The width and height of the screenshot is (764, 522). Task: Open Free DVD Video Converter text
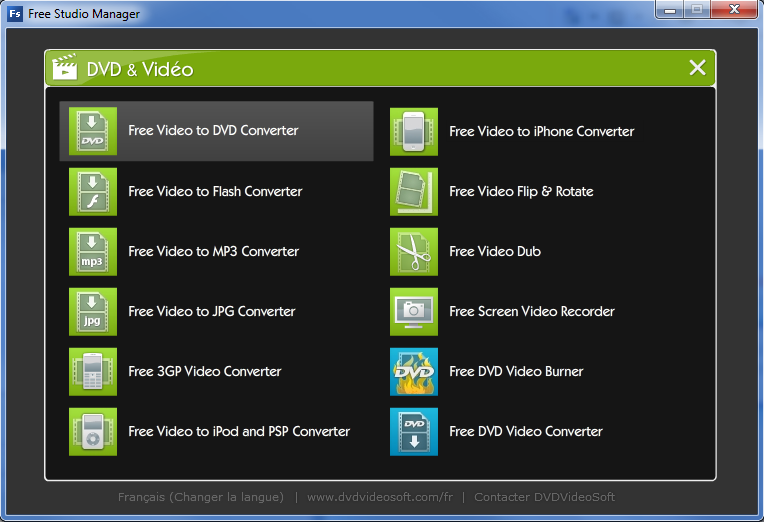(526, 431)
